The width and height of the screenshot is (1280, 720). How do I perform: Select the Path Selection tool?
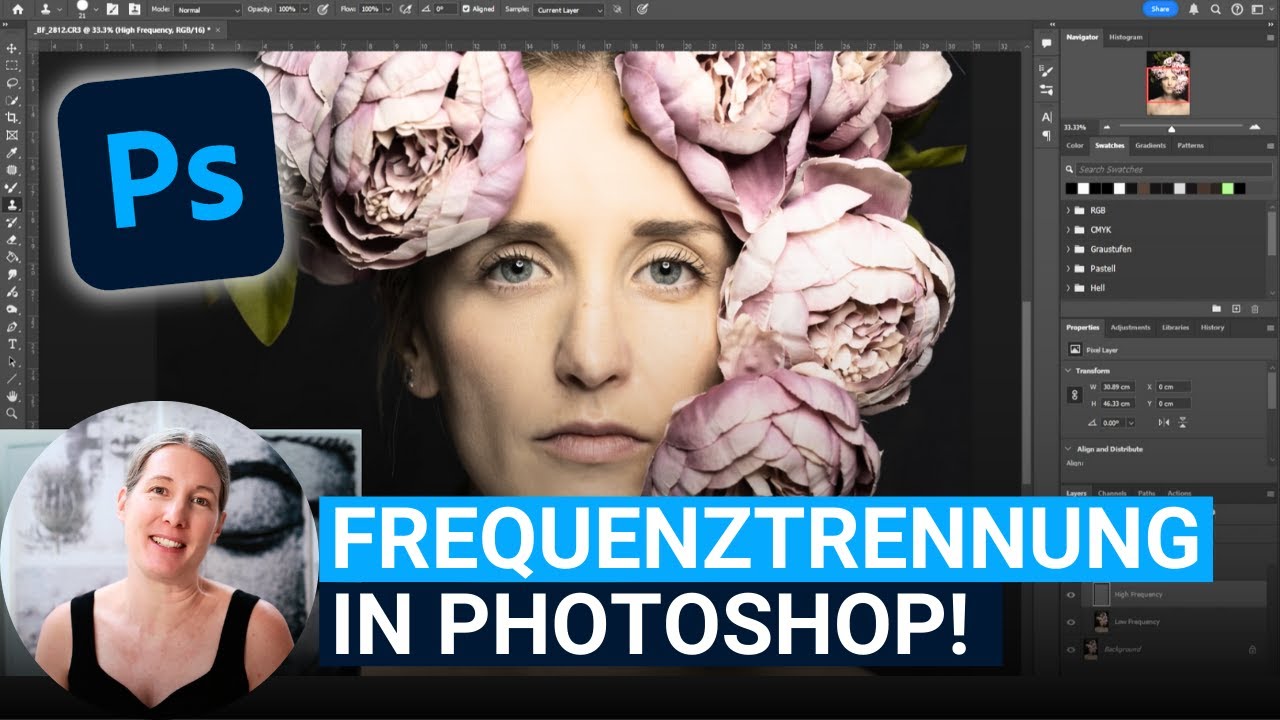(12, 361)
